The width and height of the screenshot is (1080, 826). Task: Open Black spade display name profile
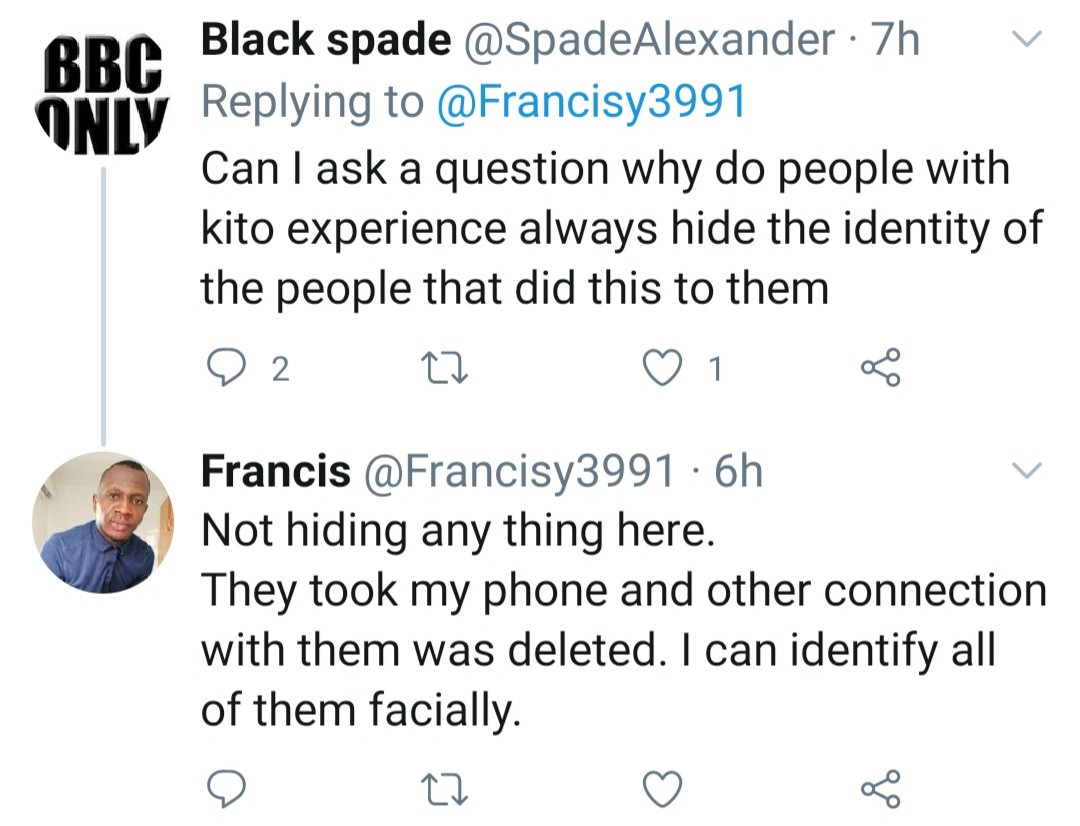coord(326,41)
